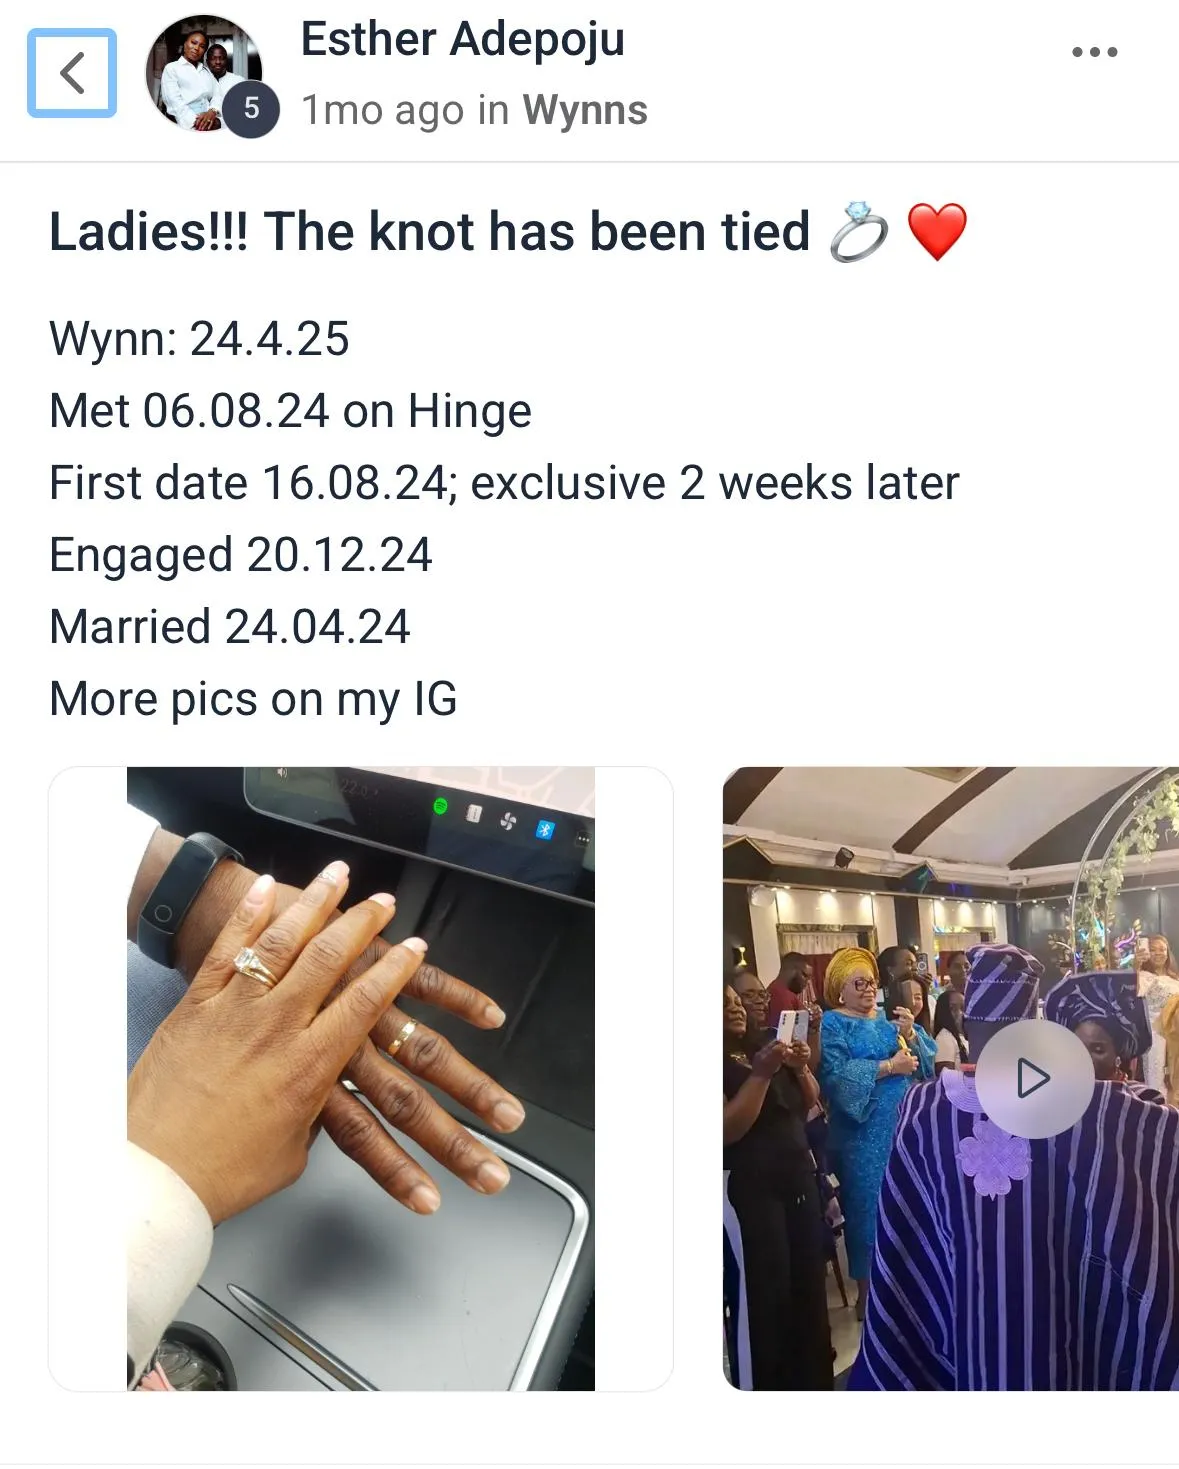
Task: Click the "Wynn: 24.4.25" line
Action: coord(199,339)
